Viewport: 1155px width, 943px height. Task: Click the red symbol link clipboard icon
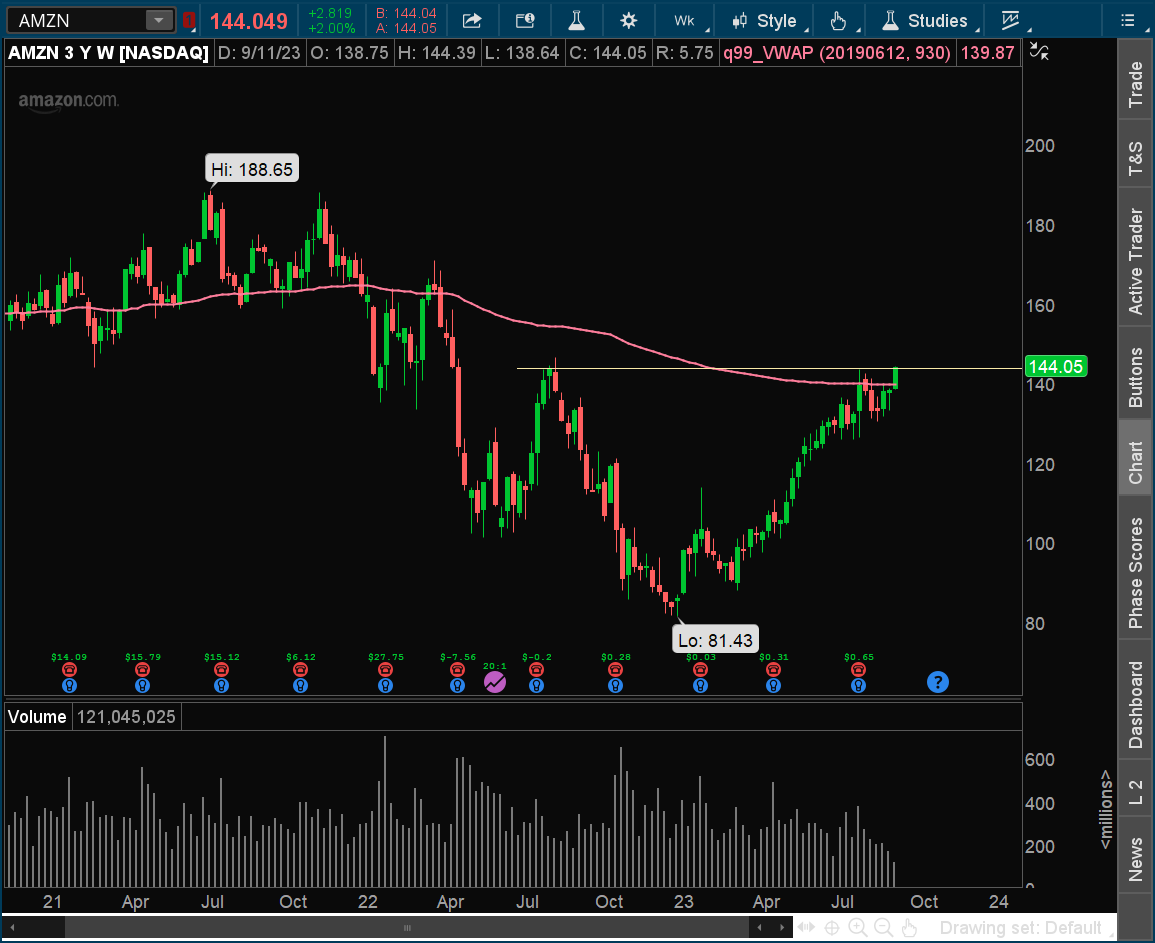point(189,21)
